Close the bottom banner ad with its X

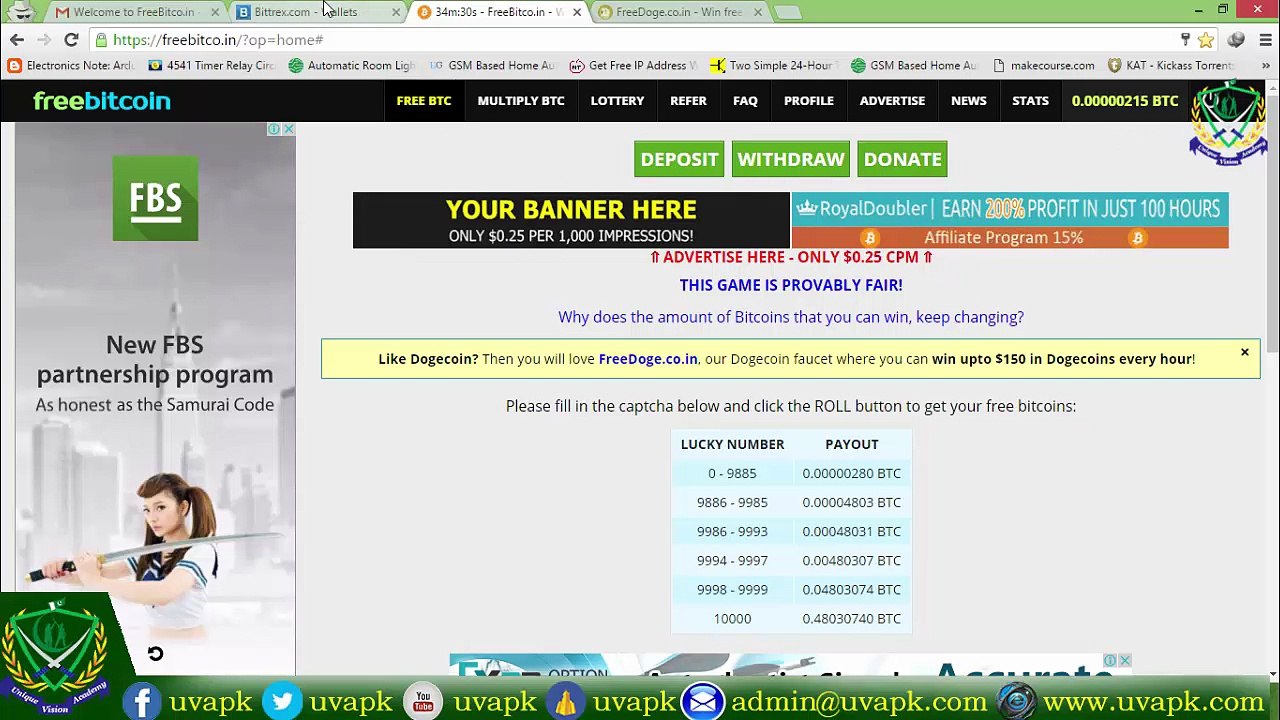click(x=1125, y=661)
